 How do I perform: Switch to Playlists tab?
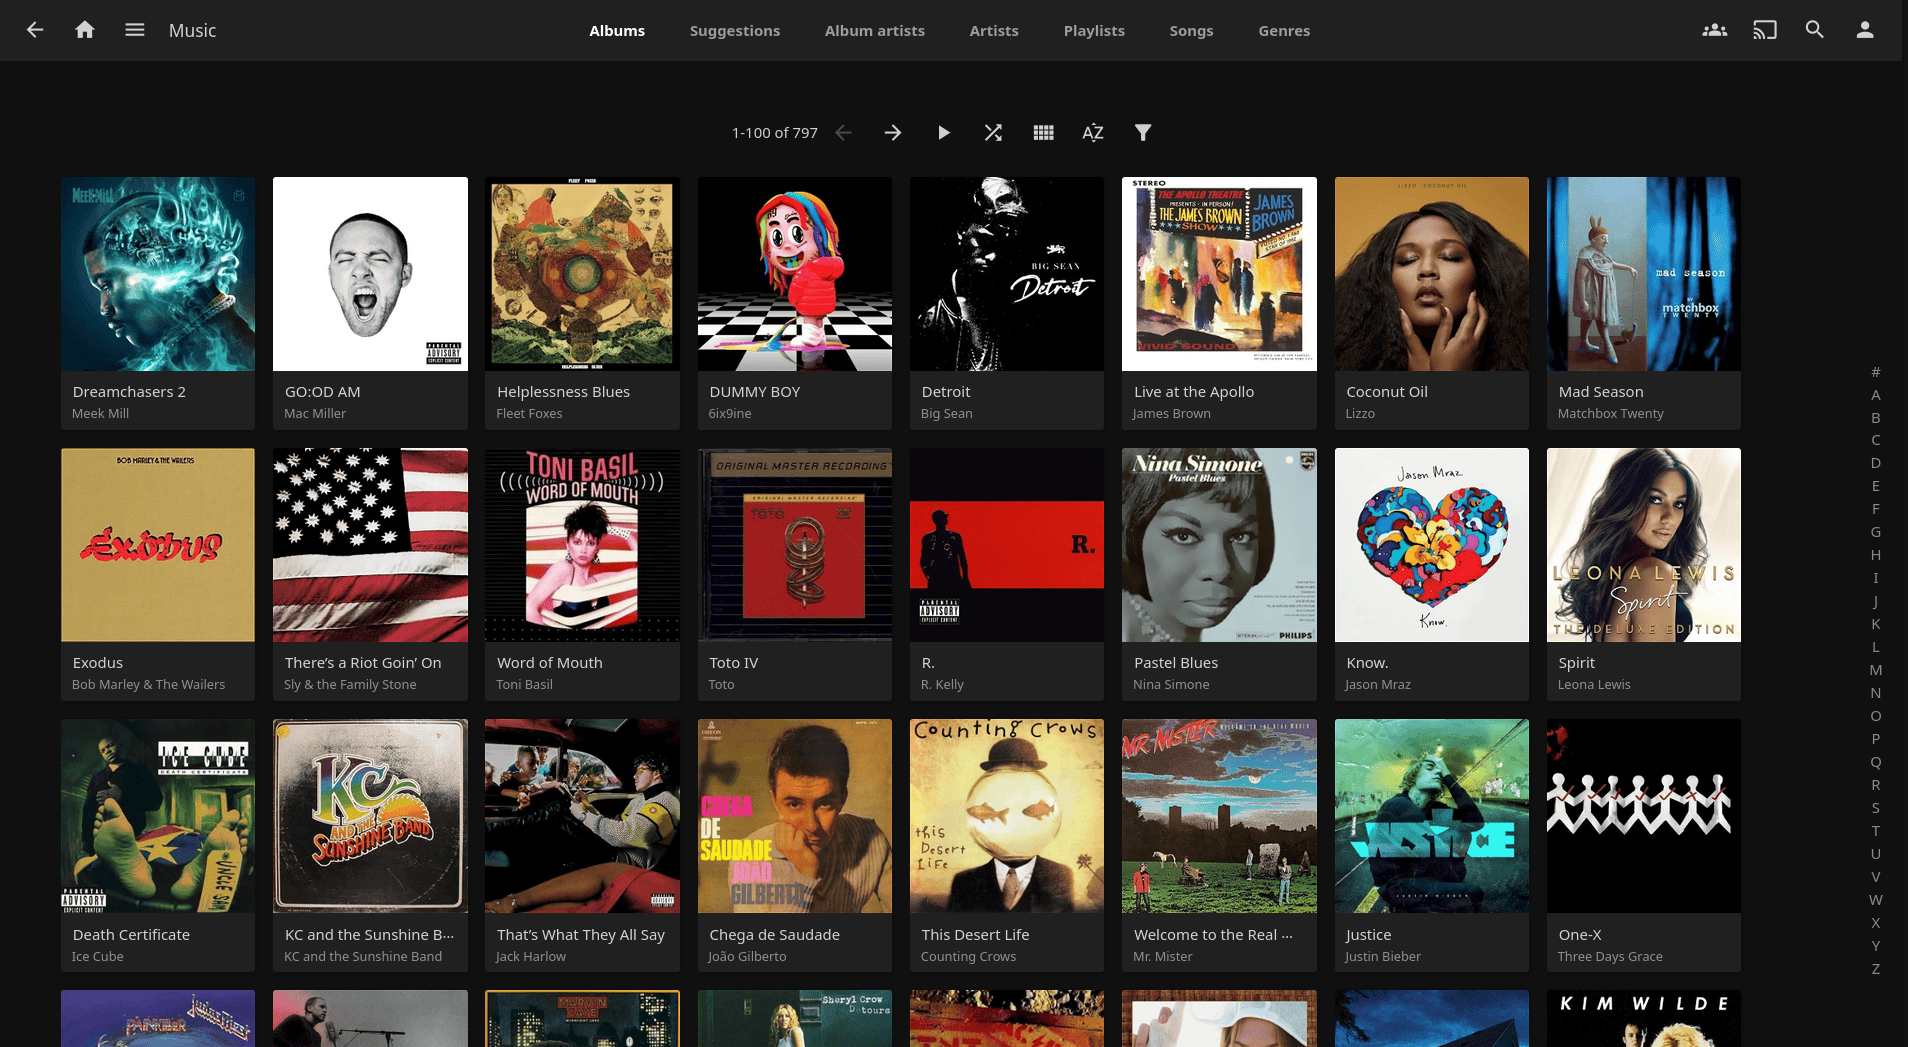pos(1094,30)
